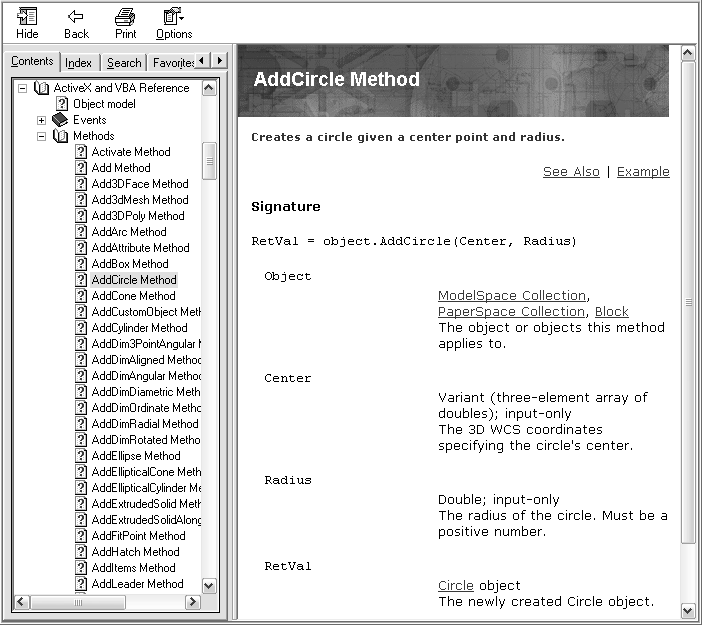Image resolution: width=703 pixels, height=625 pixels.
Task: Click the Back arrow icon
Action: point(76,17)
